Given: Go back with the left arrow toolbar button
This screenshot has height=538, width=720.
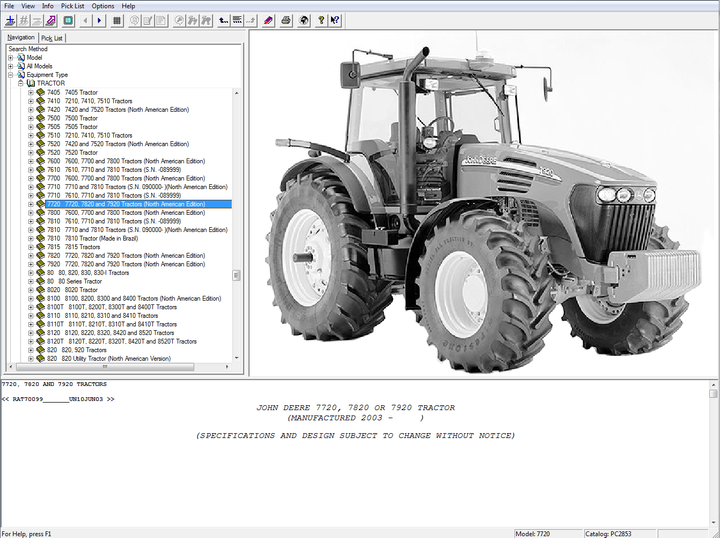Looking at the screenshot, I should [86, 20].
